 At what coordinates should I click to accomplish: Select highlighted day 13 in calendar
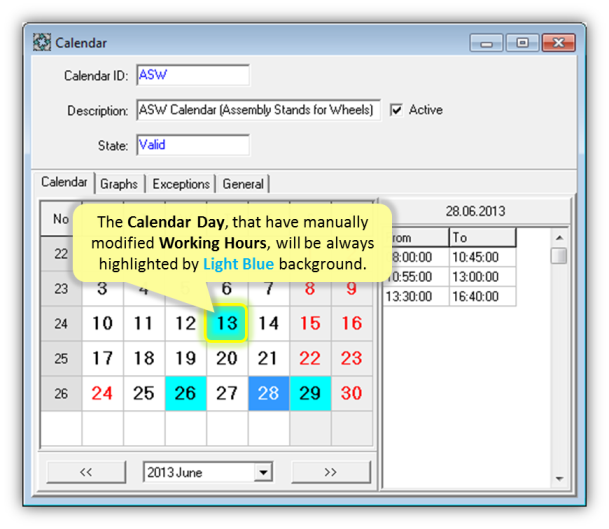[x=227, y=323]
